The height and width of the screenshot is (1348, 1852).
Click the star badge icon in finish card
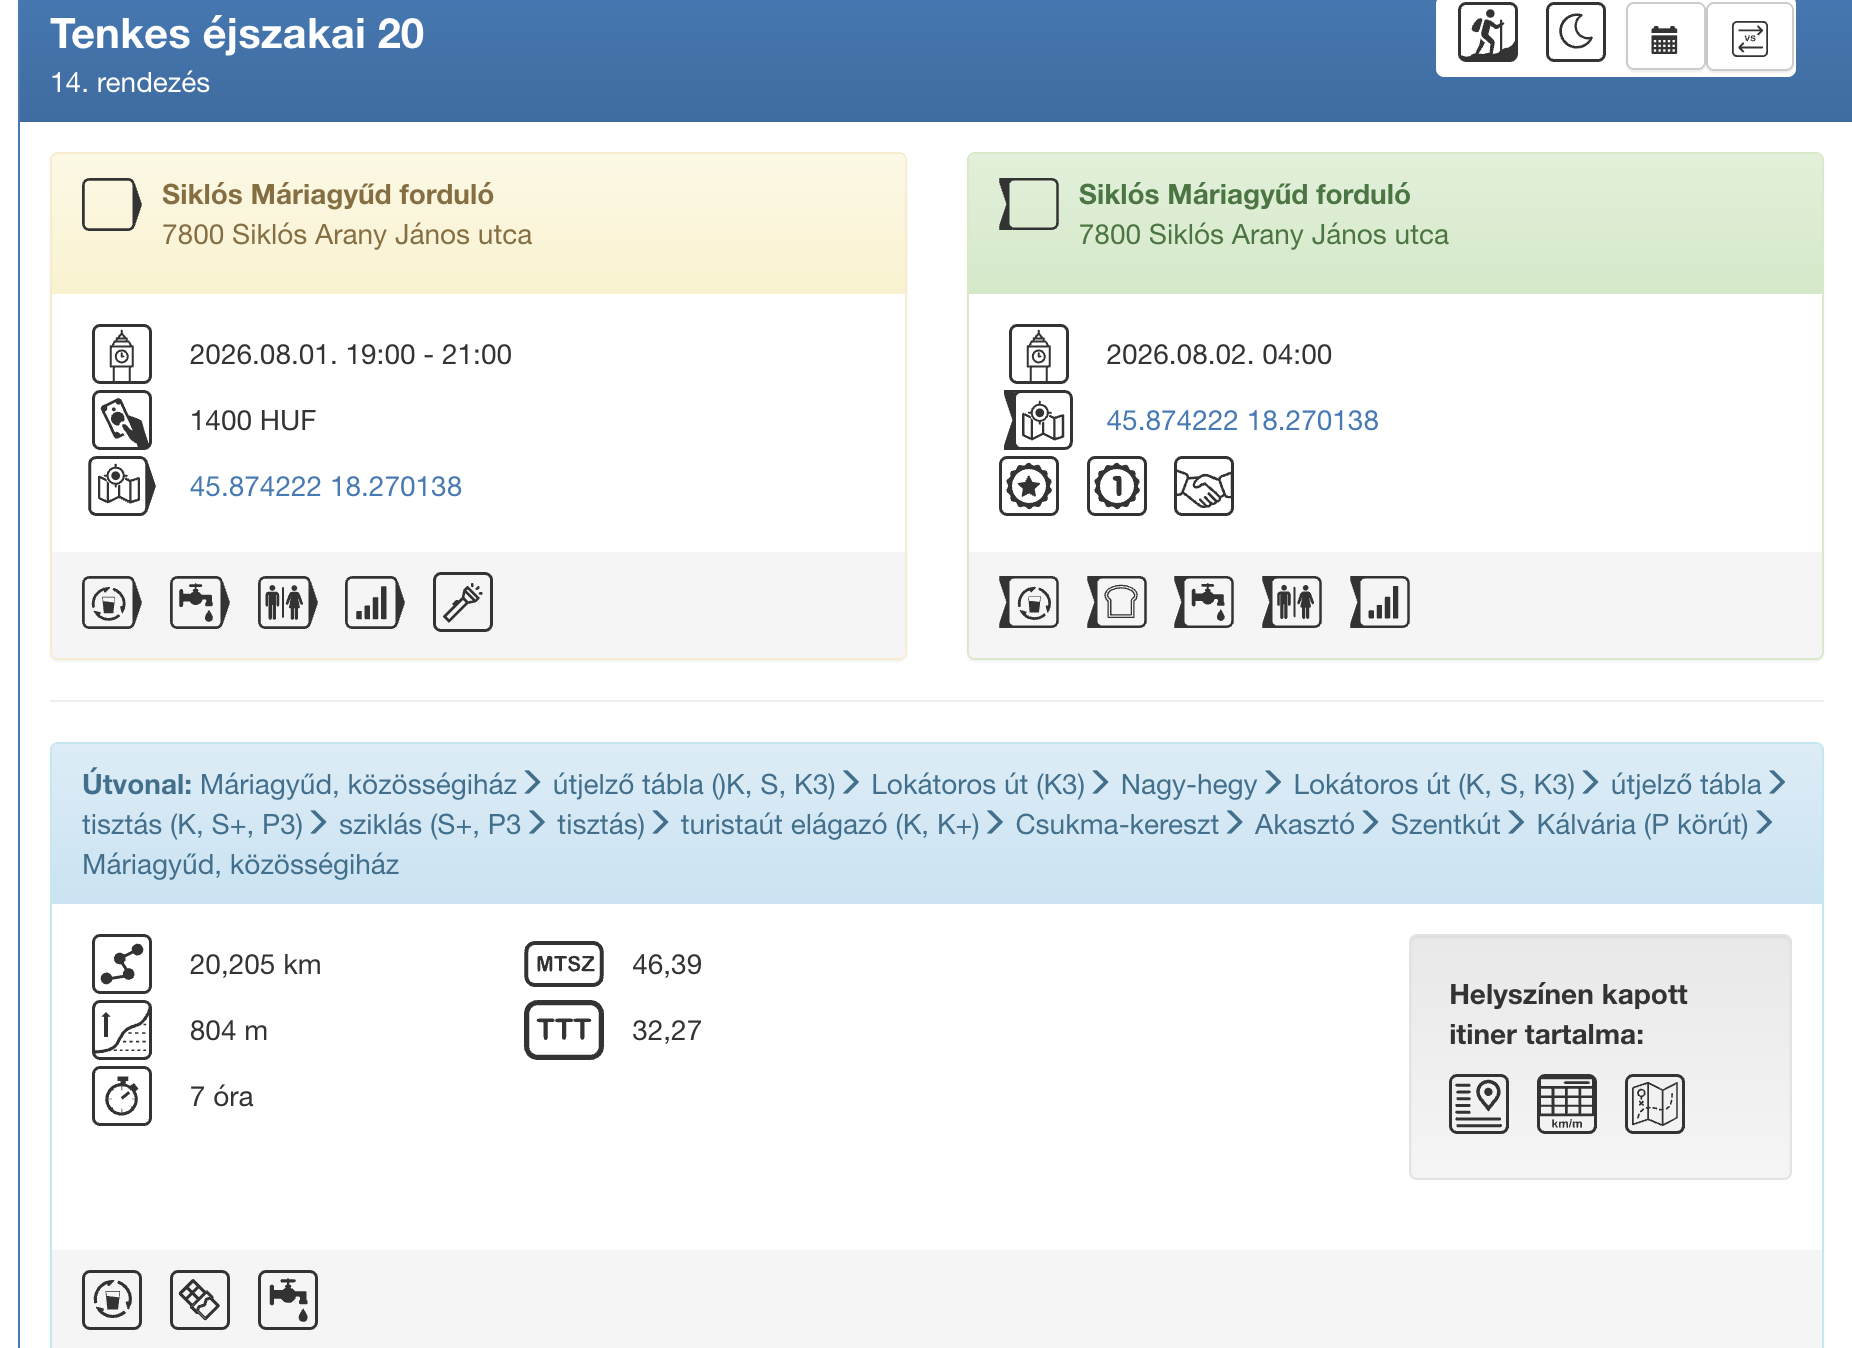point(1029,486)
